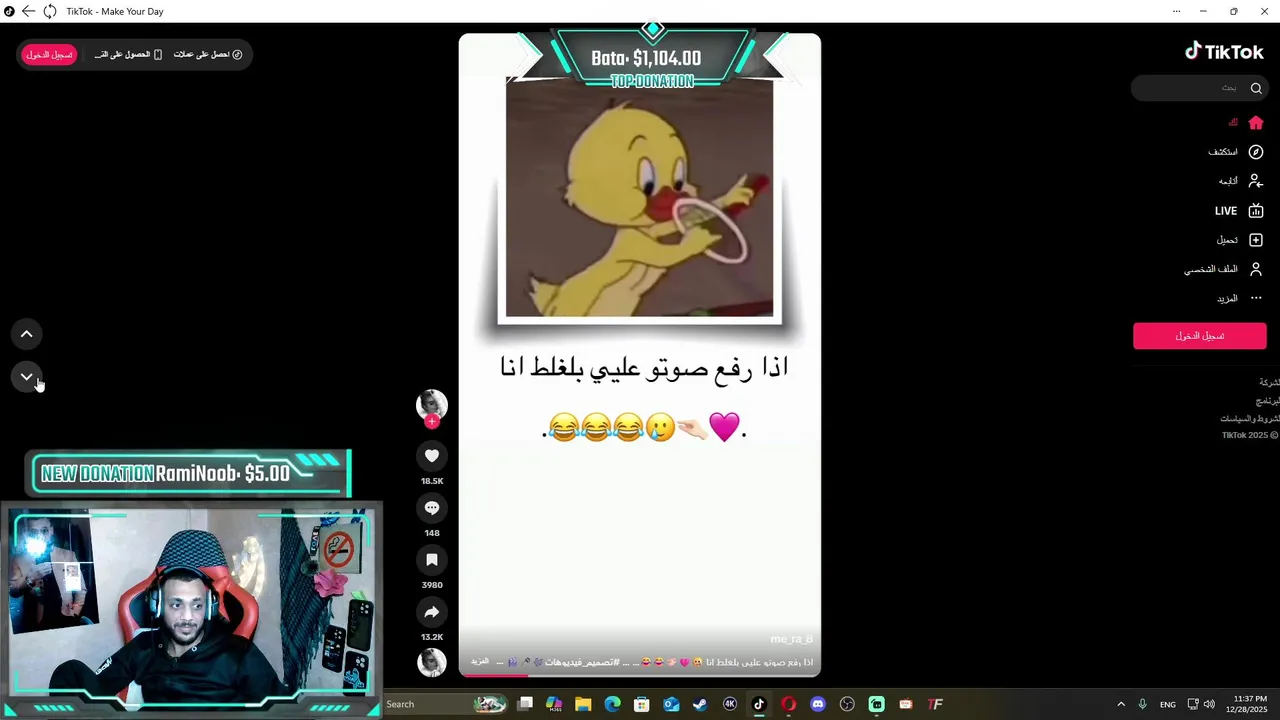This screenshot has height=720, width=1280.
Task: Expand the sidebar المزيد more menu
Action: [1240, 298]
